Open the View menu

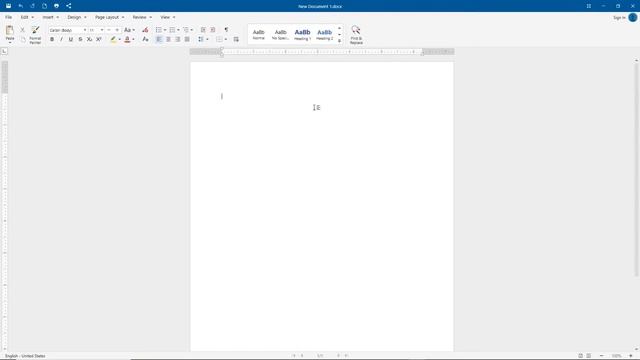pyautogui.click(x=167, y=17)
